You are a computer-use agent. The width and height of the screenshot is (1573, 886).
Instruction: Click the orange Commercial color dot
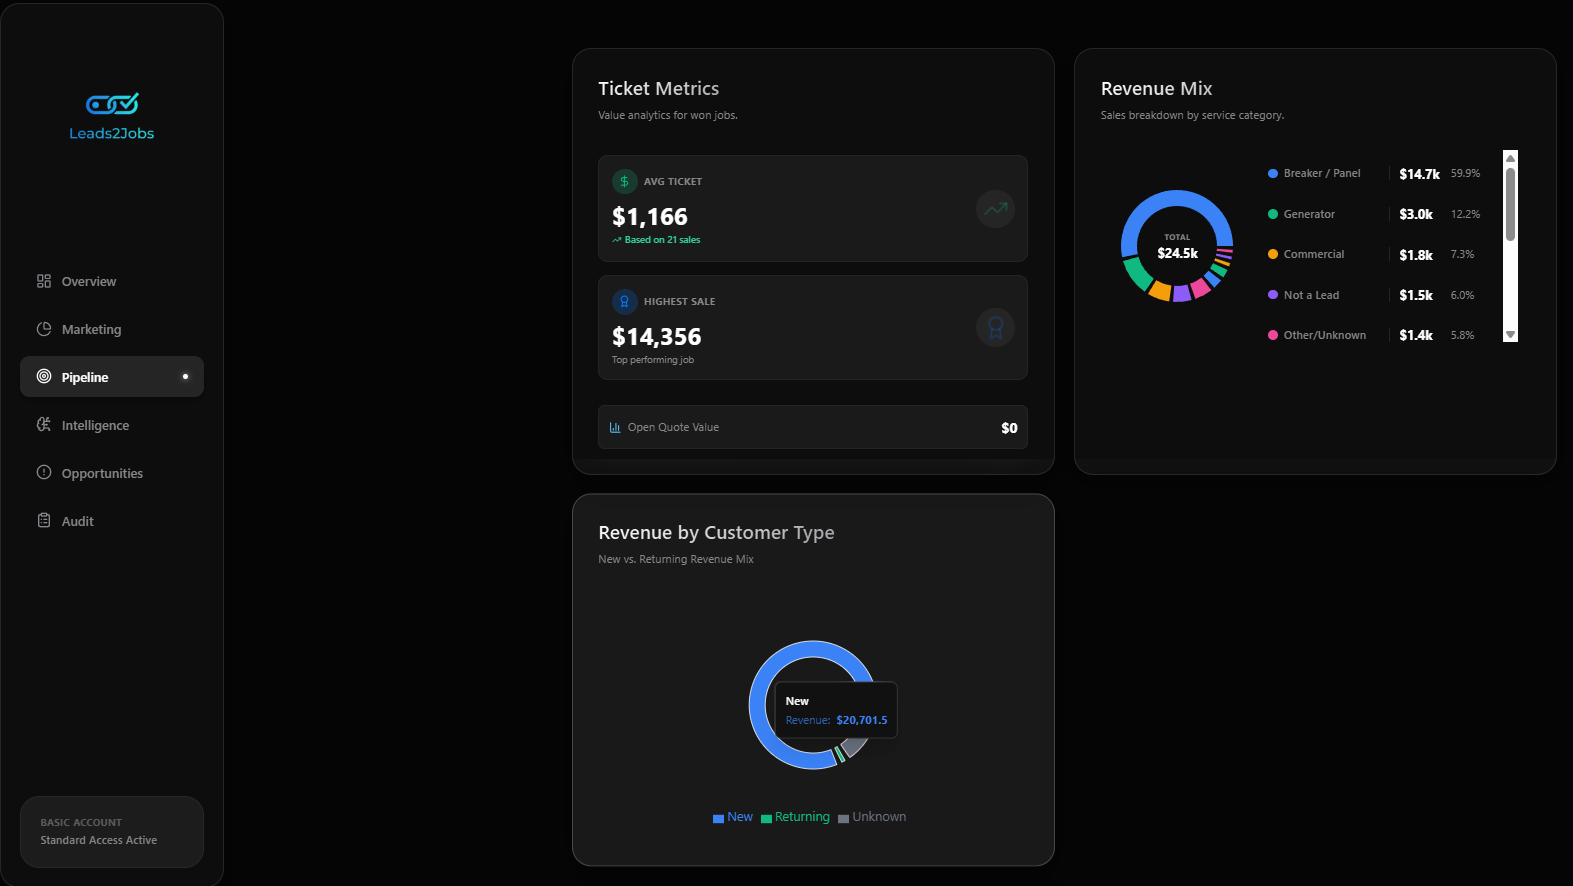[1273, 254]
